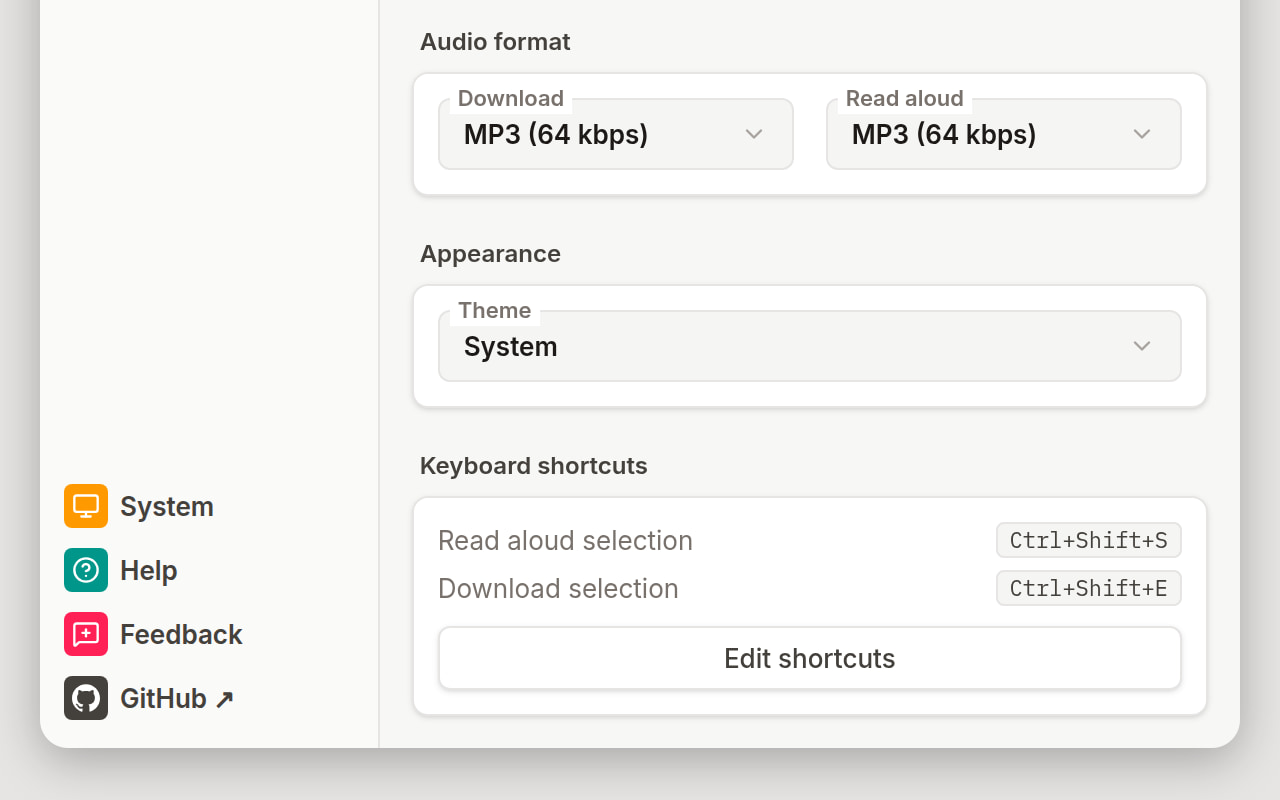The width and height of the screenshot is (1280, 800).
Task: Click the Read aloud selection label
Action: tap(565, 540)
